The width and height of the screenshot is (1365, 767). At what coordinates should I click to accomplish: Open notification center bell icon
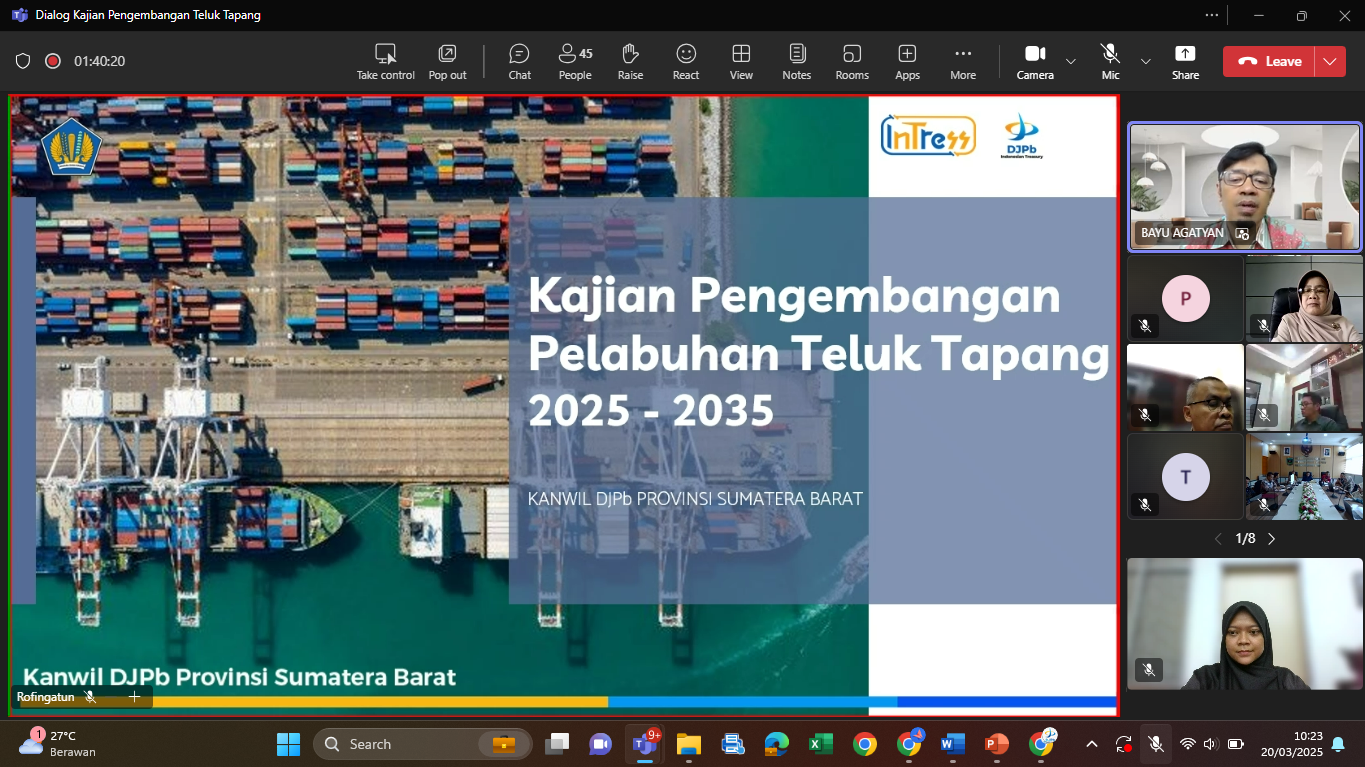click(1338, 744)
